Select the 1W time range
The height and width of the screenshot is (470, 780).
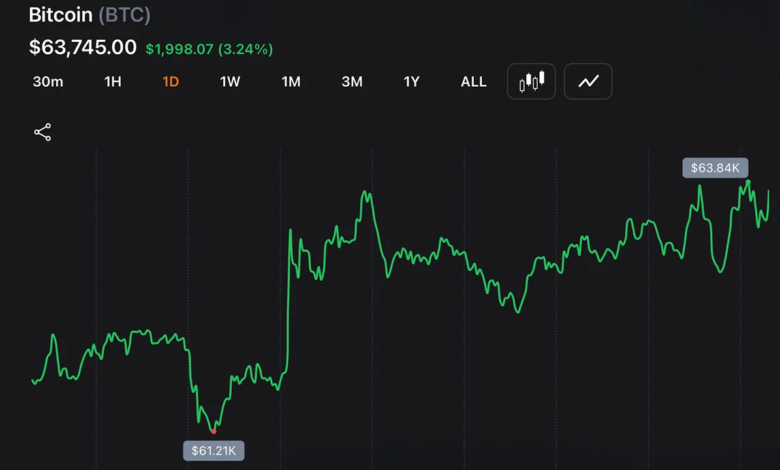[230, 82]
